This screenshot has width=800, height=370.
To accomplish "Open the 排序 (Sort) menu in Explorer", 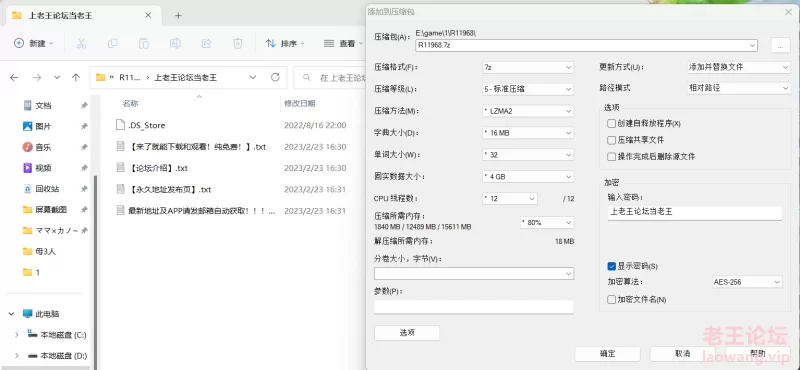I will (x=285, y=43).
